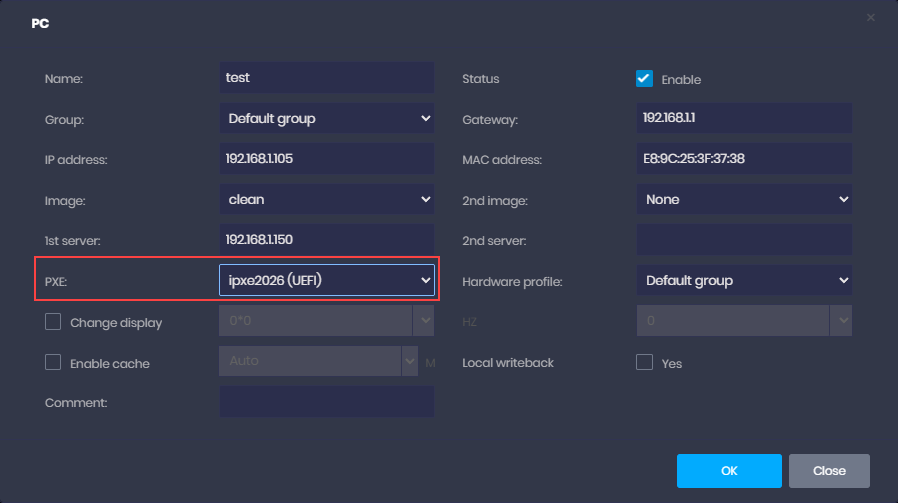Image resolution: width=898 pixels, height=503 pixels.
Task: Uncheck the Status Enable checkbox
Action: pos(644,79)
